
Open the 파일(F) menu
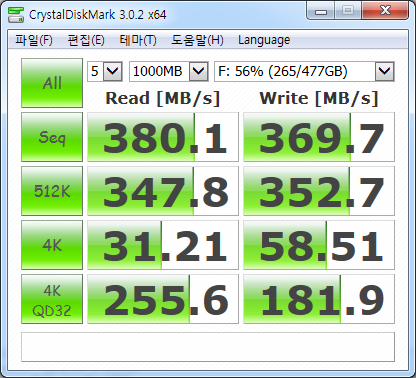coord(34,40)
